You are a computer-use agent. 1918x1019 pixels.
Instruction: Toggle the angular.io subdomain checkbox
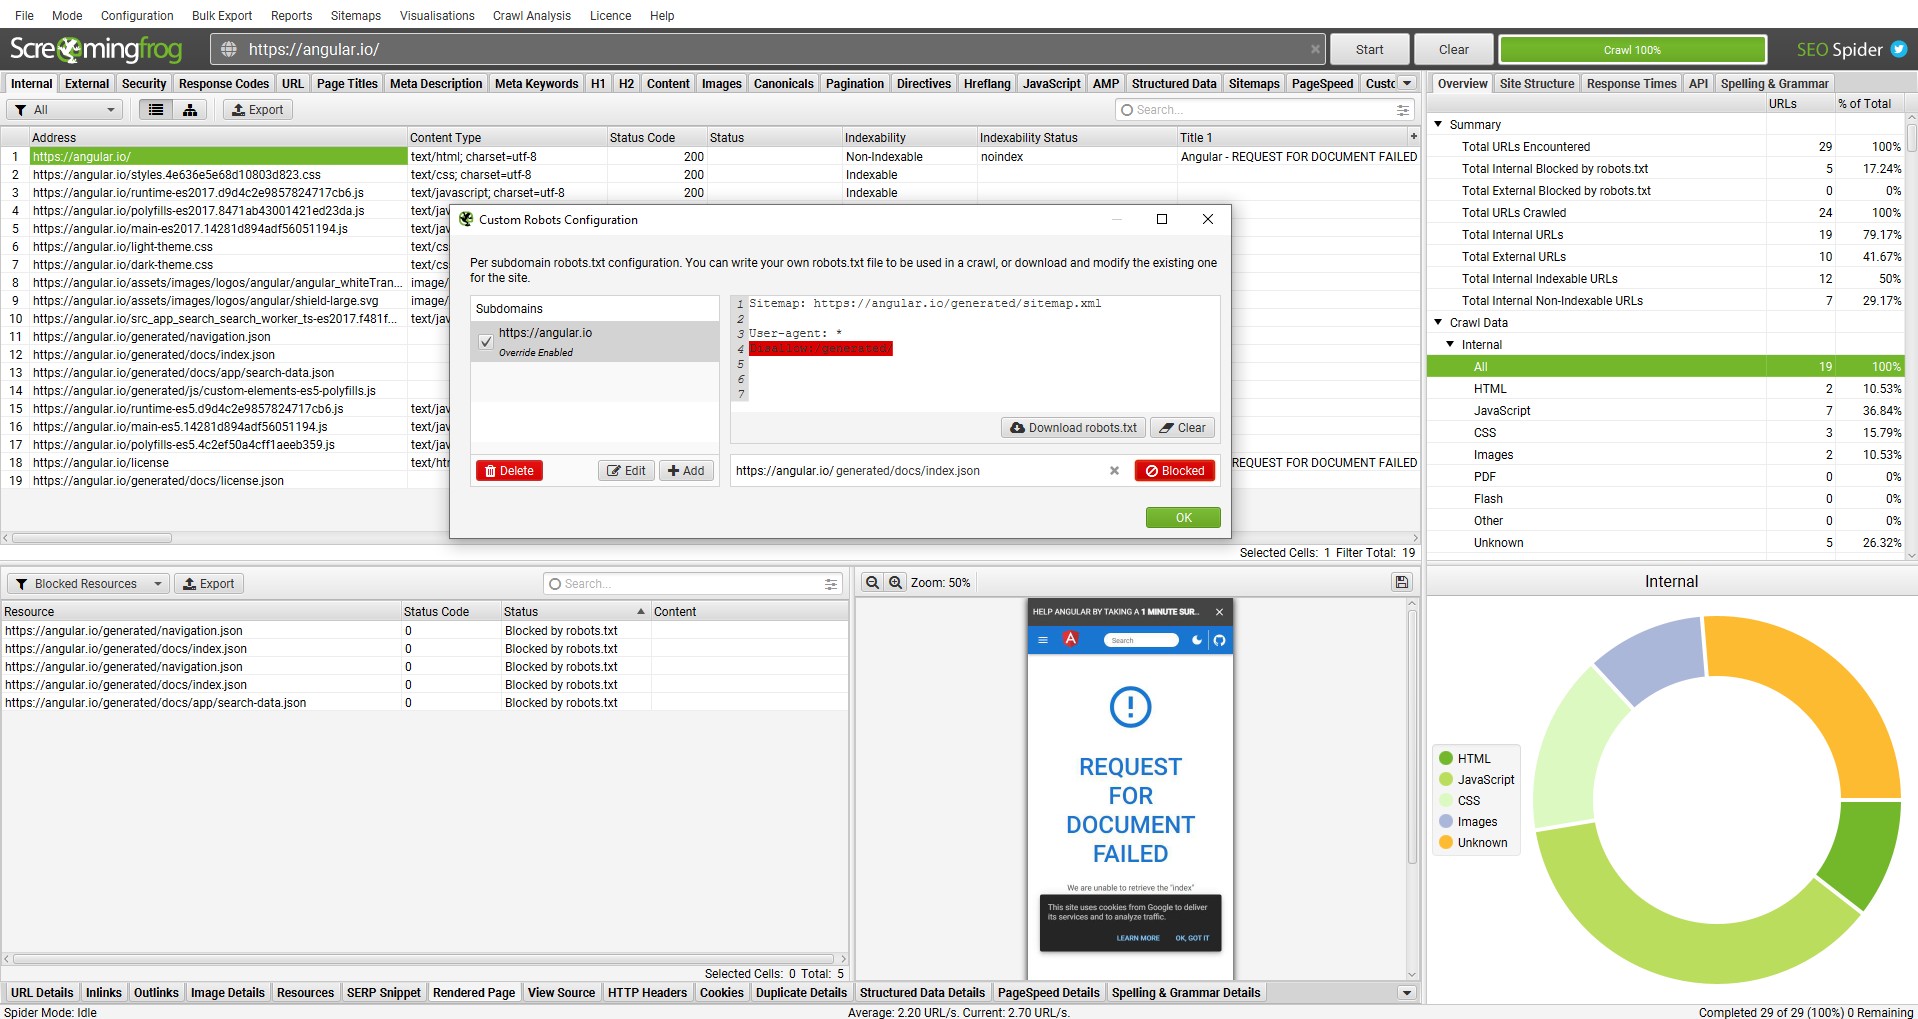coord(486,342)
